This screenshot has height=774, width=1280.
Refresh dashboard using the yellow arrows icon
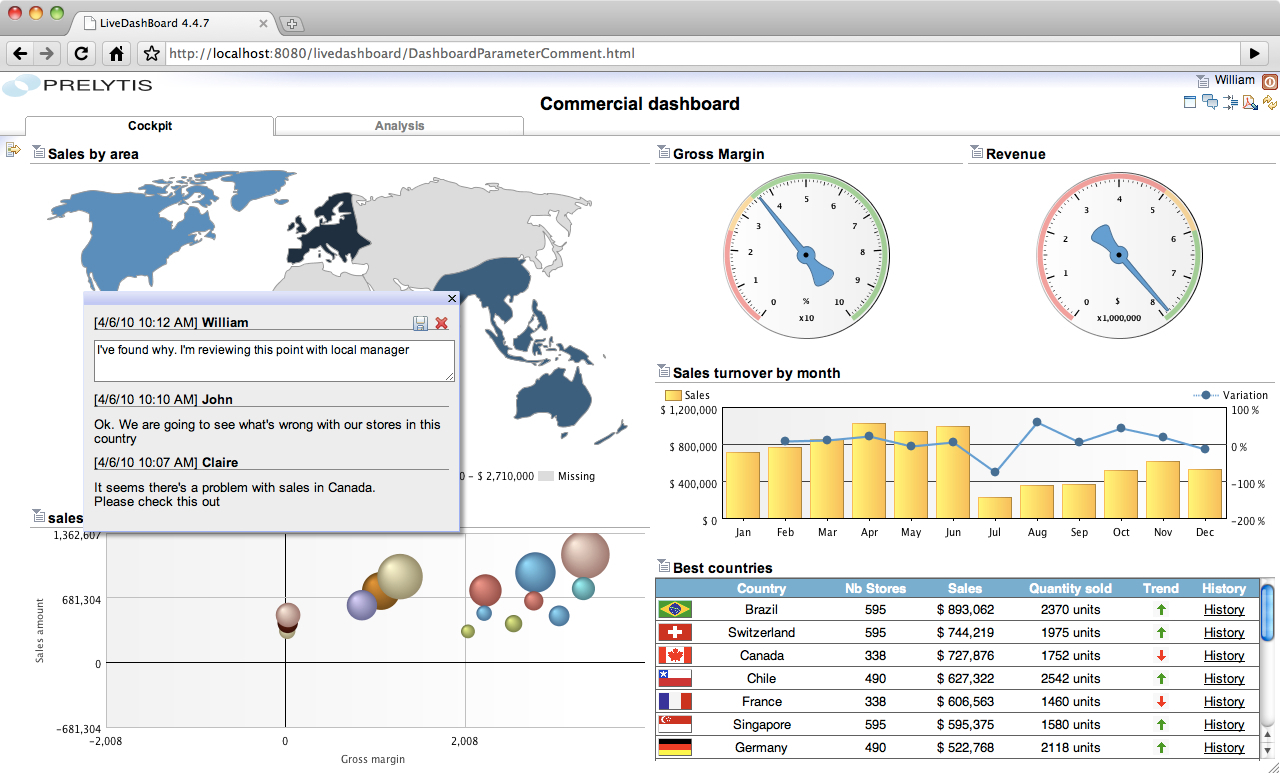tap(1270, 102)
